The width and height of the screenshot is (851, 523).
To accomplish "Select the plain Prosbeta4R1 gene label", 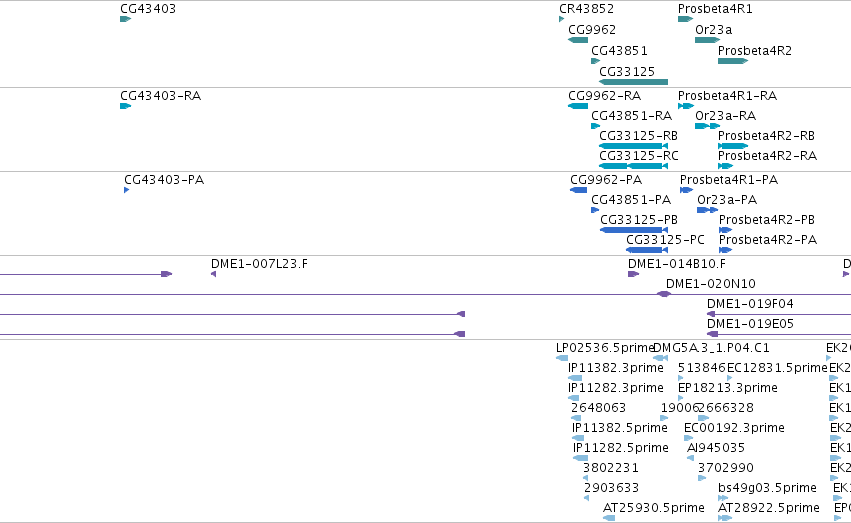I will [x=715, y=9].
